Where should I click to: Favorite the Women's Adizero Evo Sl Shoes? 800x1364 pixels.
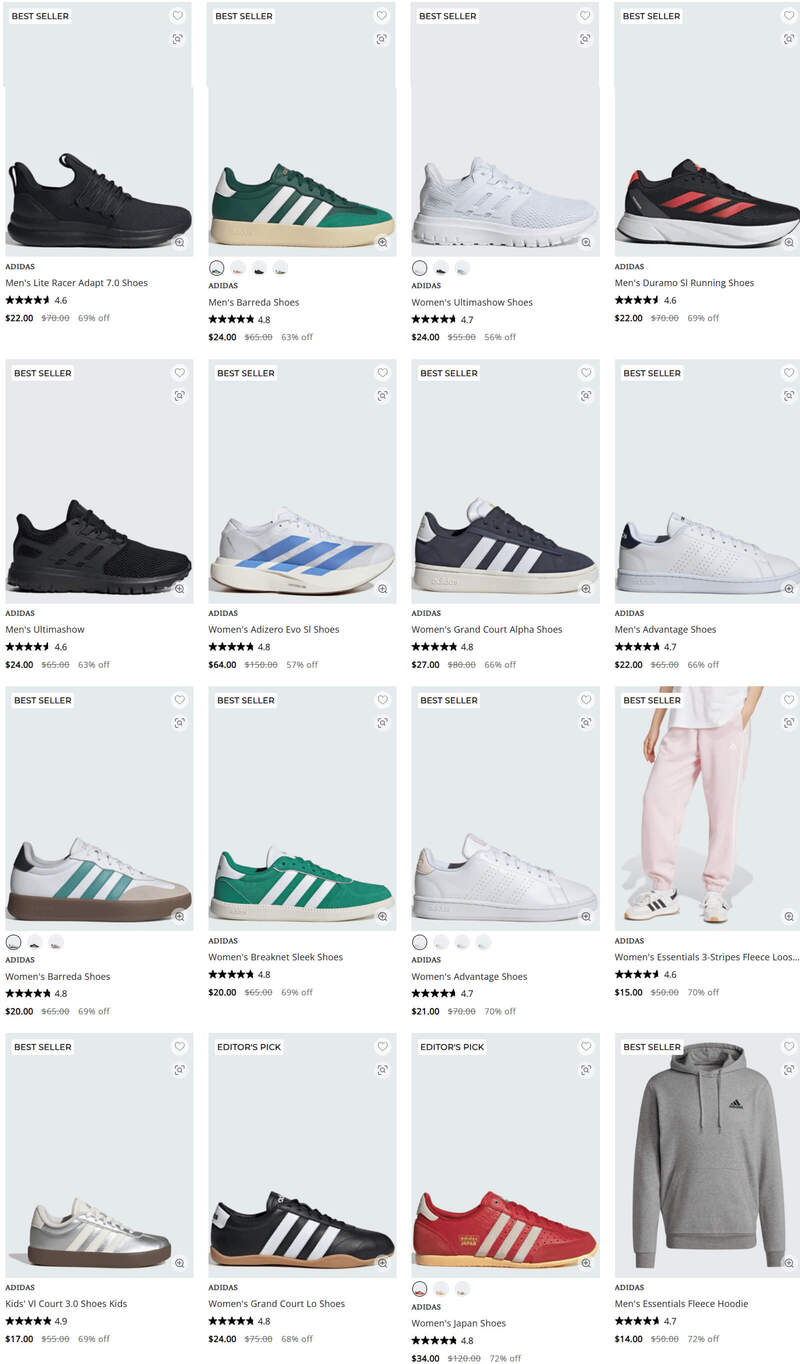[x=382, y=373]
